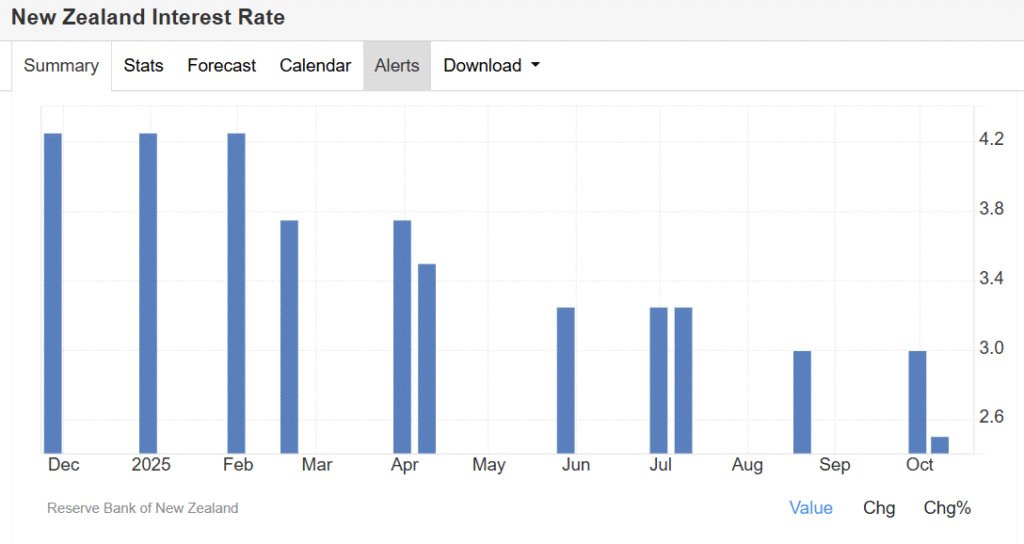Click the New Zealand Interest Rate title

click(x=148, y=17)
